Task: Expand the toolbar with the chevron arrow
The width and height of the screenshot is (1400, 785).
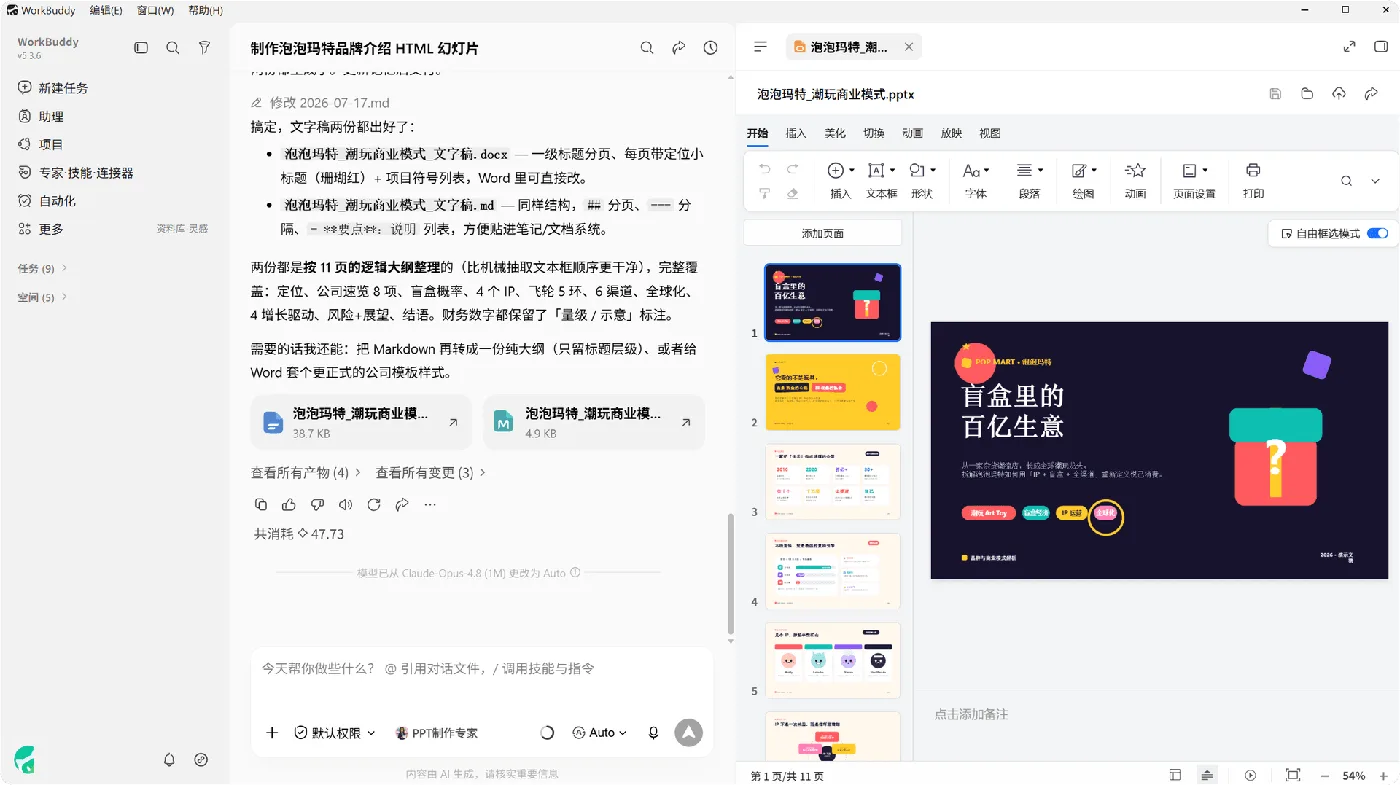Action: point(1376,181)
